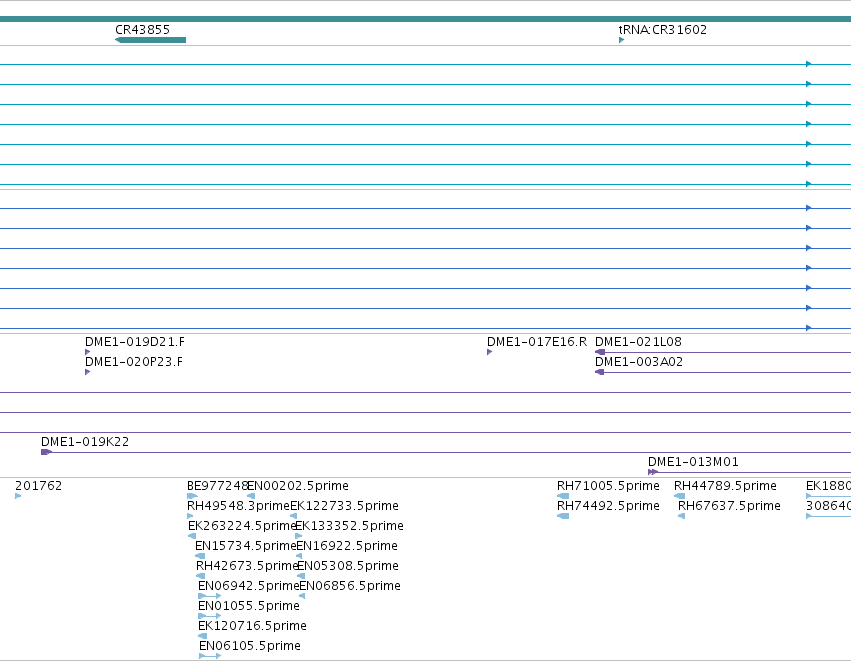Select the RH44789.5prime feature glyph
This screenshot has width=851, height=661.
click(x=679, y=495)
